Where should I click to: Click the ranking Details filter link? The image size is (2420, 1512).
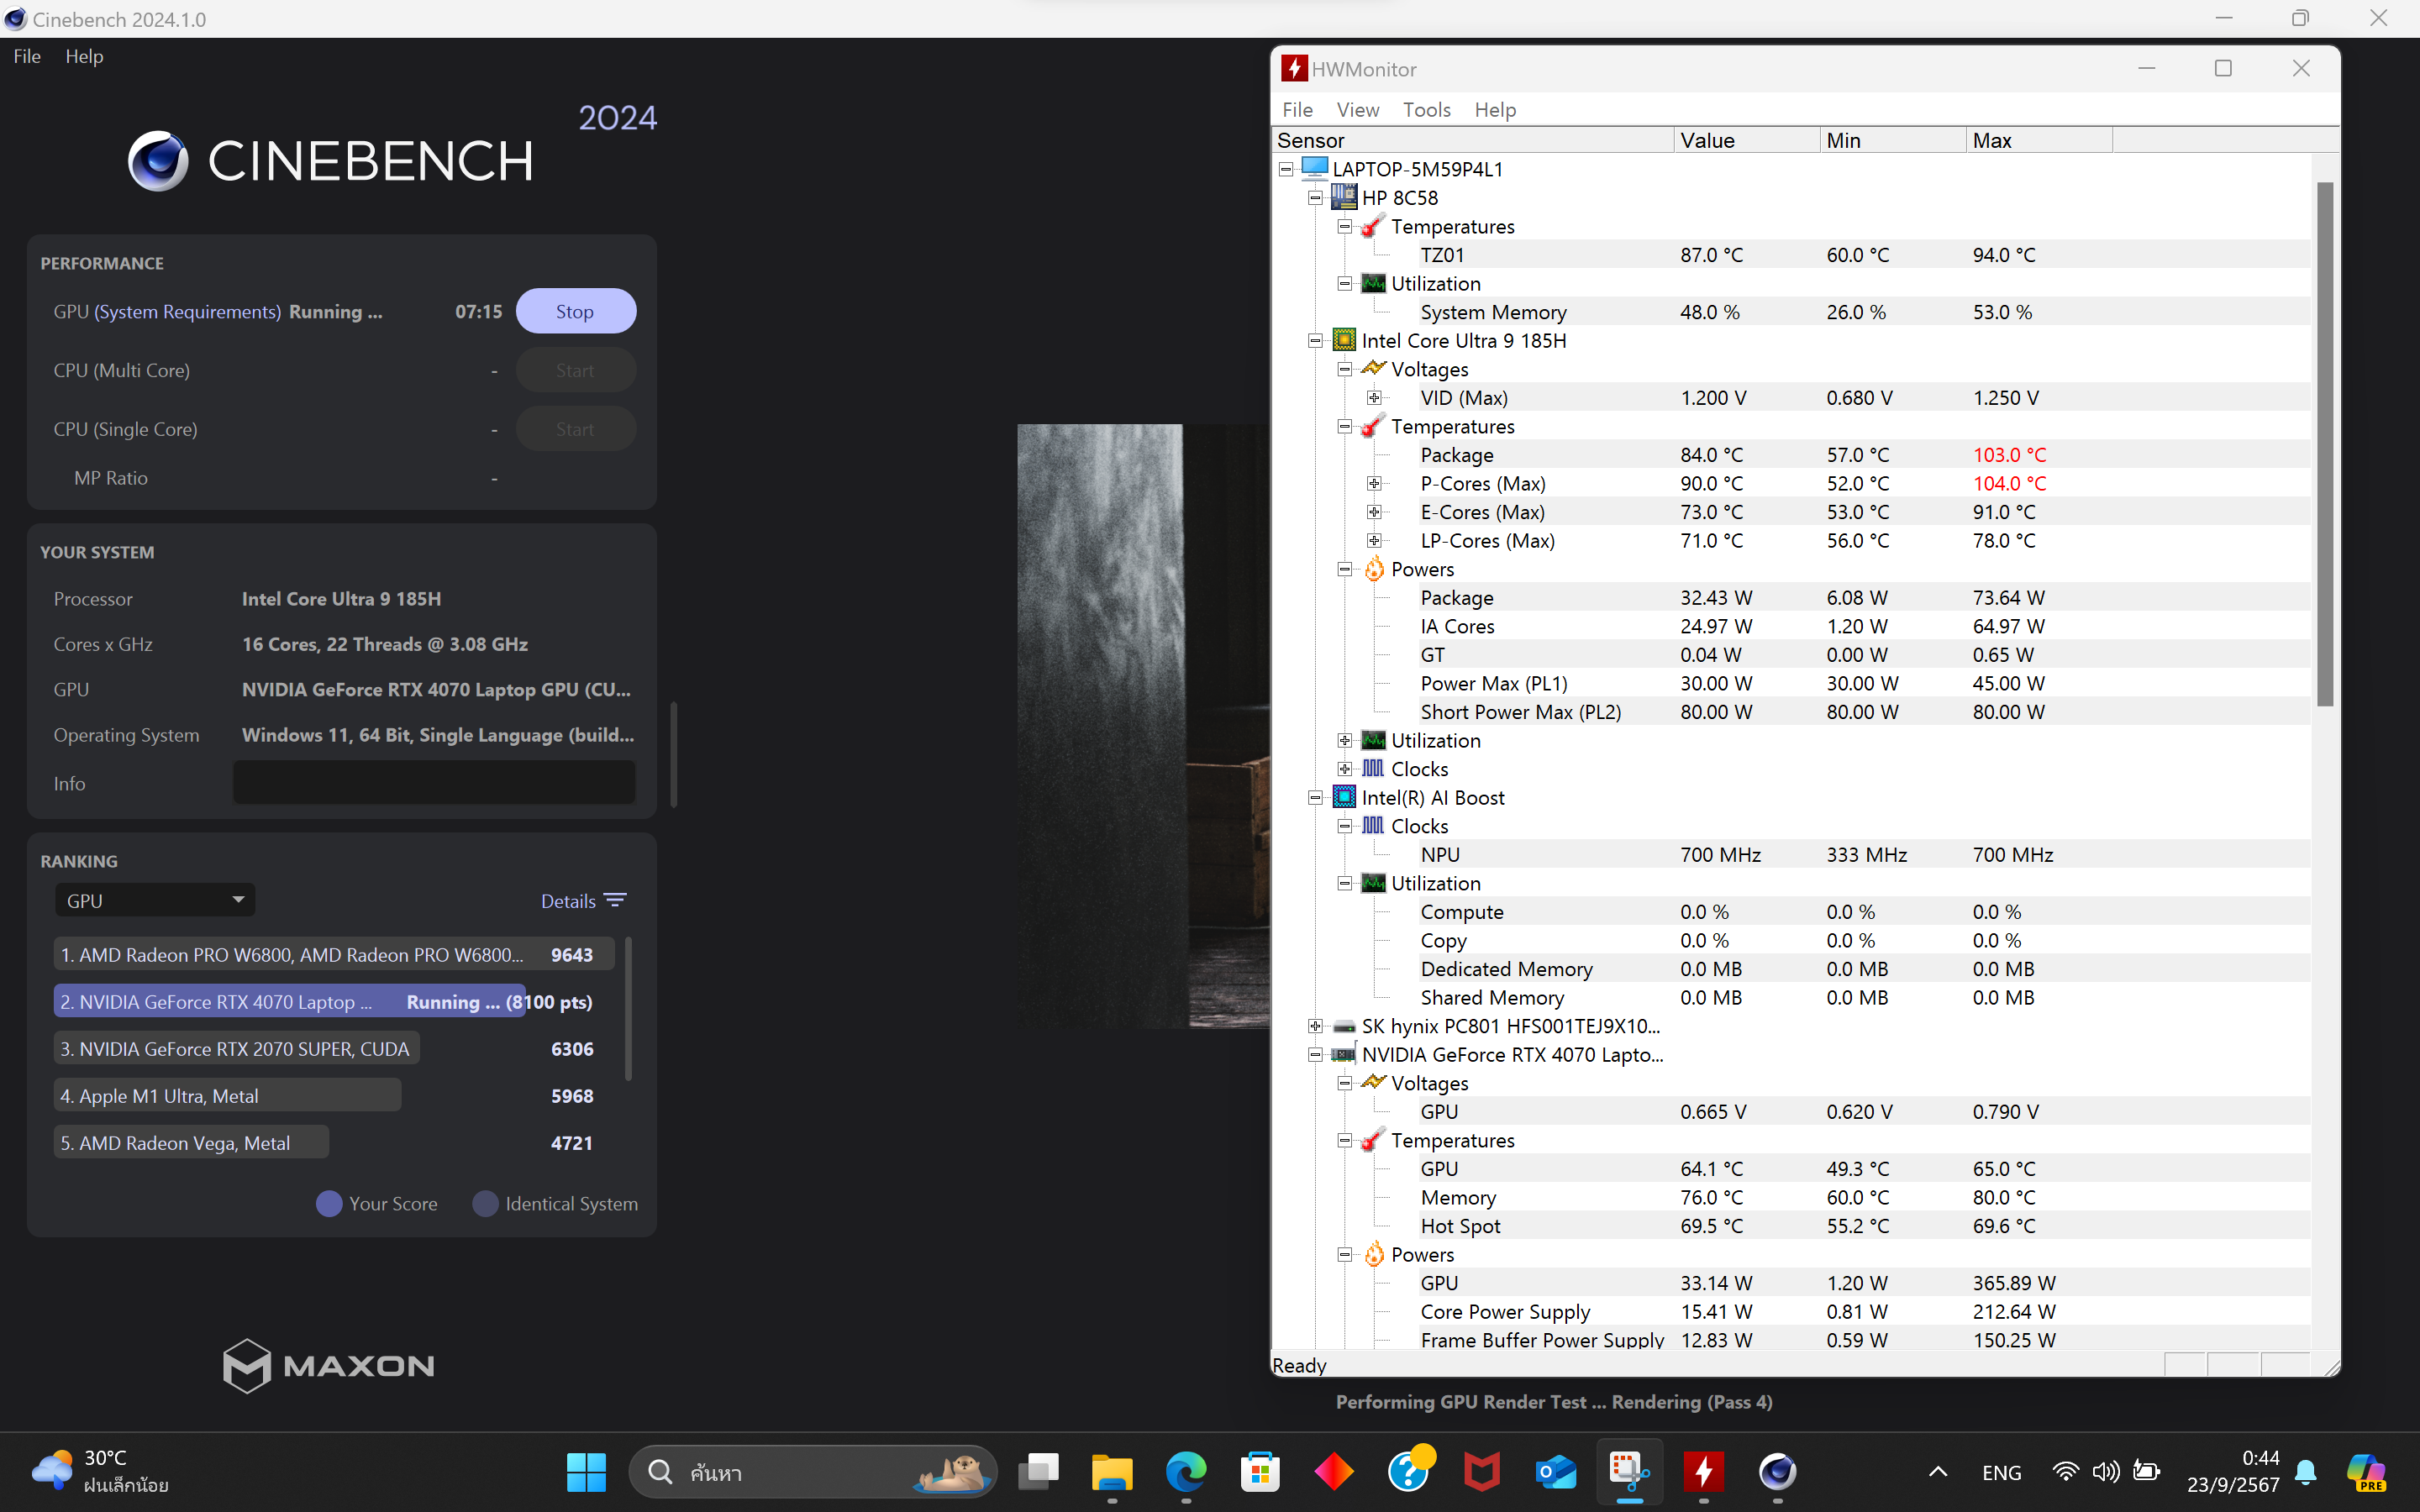coord(568,901)
